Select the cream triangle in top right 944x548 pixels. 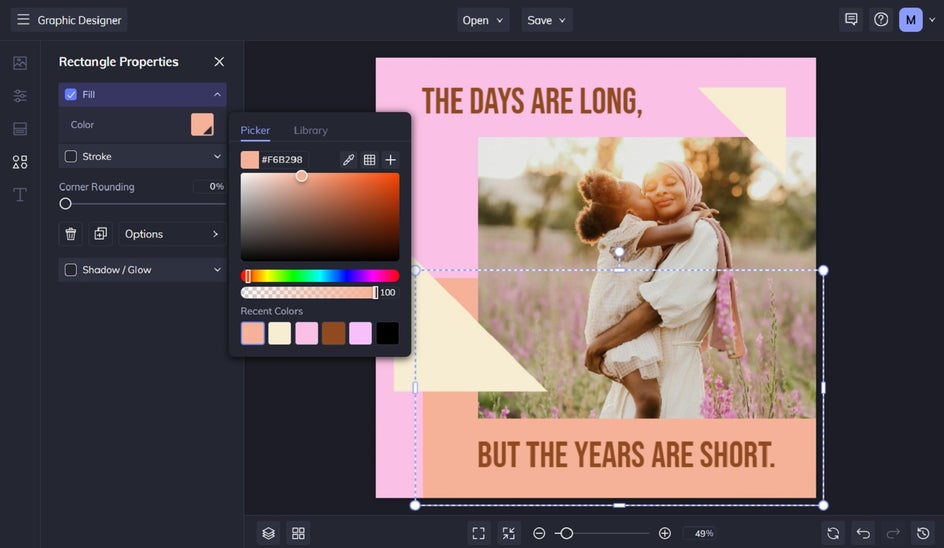click(759, 117)
